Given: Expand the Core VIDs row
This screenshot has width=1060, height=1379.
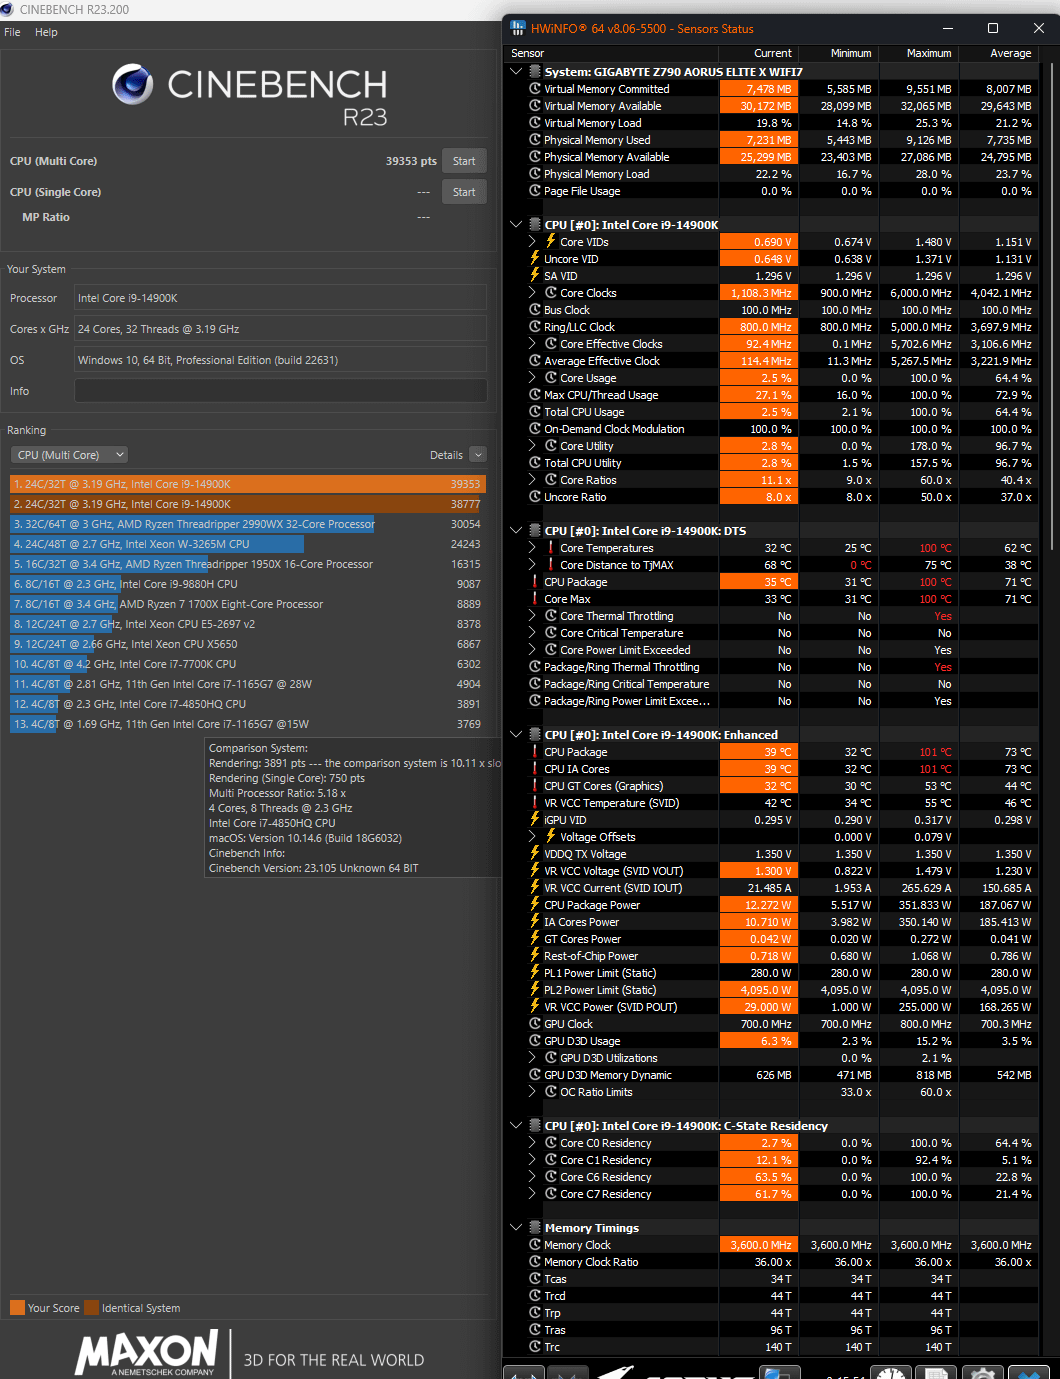Looking at the screenshot, I should [x=533, y=242].
